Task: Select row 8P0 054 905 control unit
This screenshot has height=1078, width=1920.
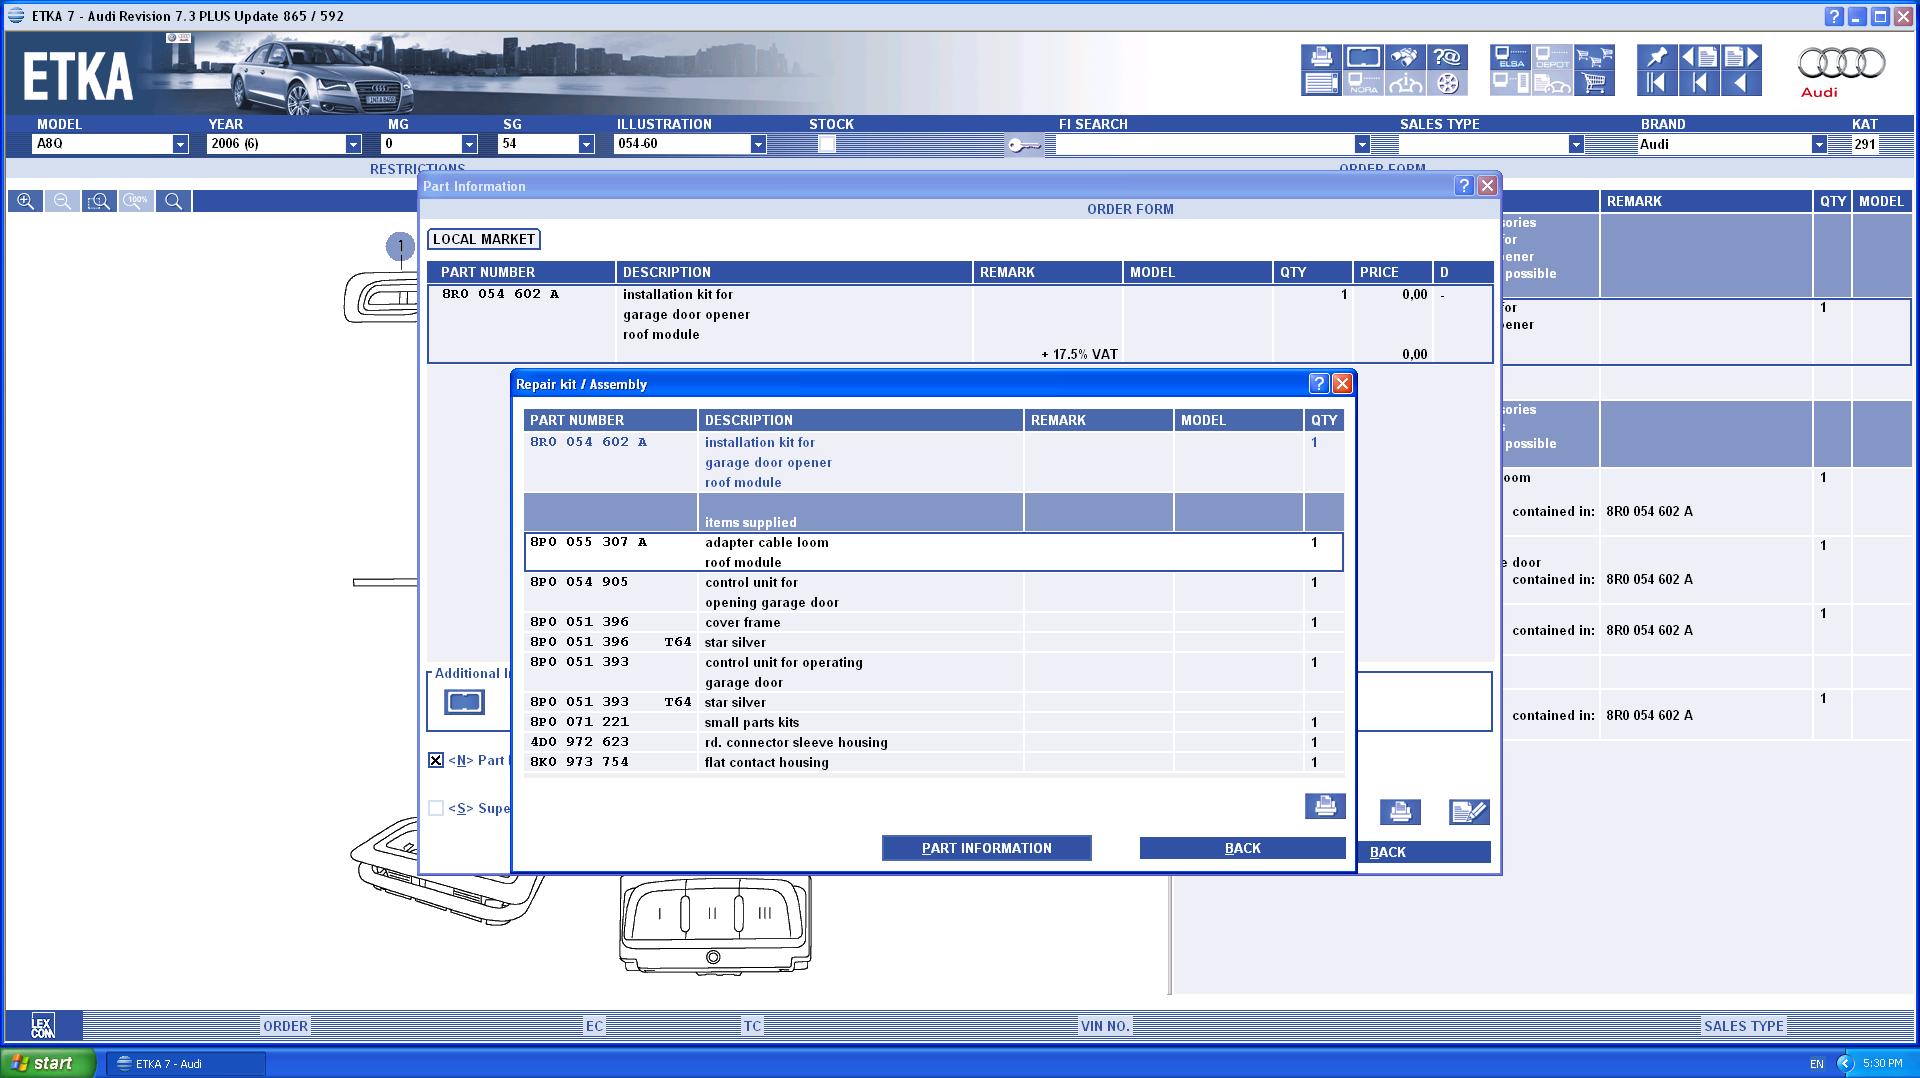Action: tap(933, 592)
